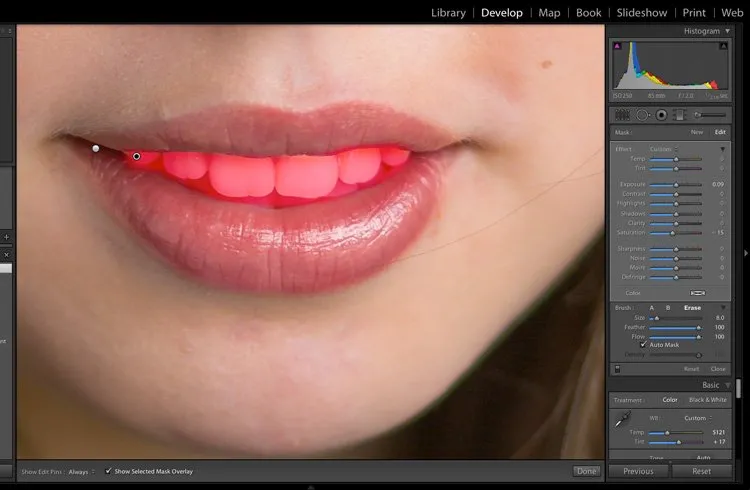This screenshot has width=750, height=490.
Task: Select the Graduated Filter tool icon
Action: [678, 115]
